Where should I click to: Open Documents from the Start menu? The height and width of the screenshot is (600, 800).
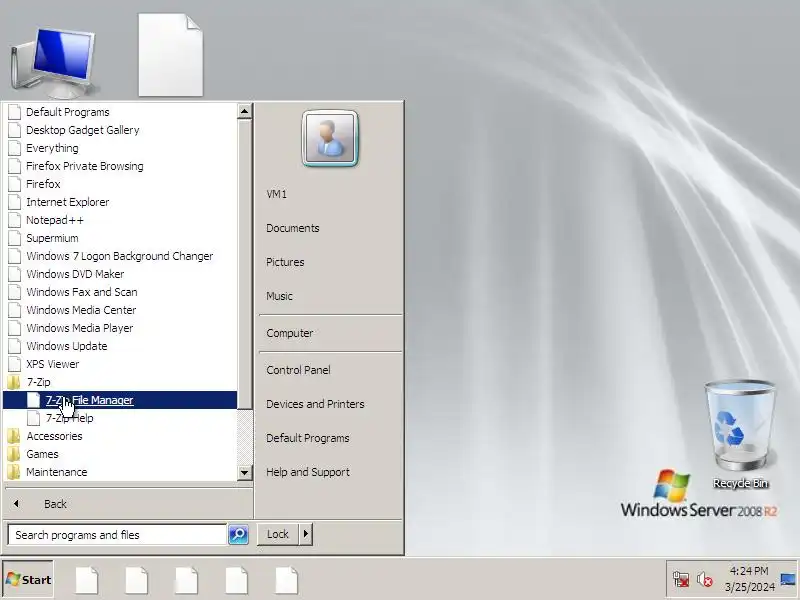(330, 228)
